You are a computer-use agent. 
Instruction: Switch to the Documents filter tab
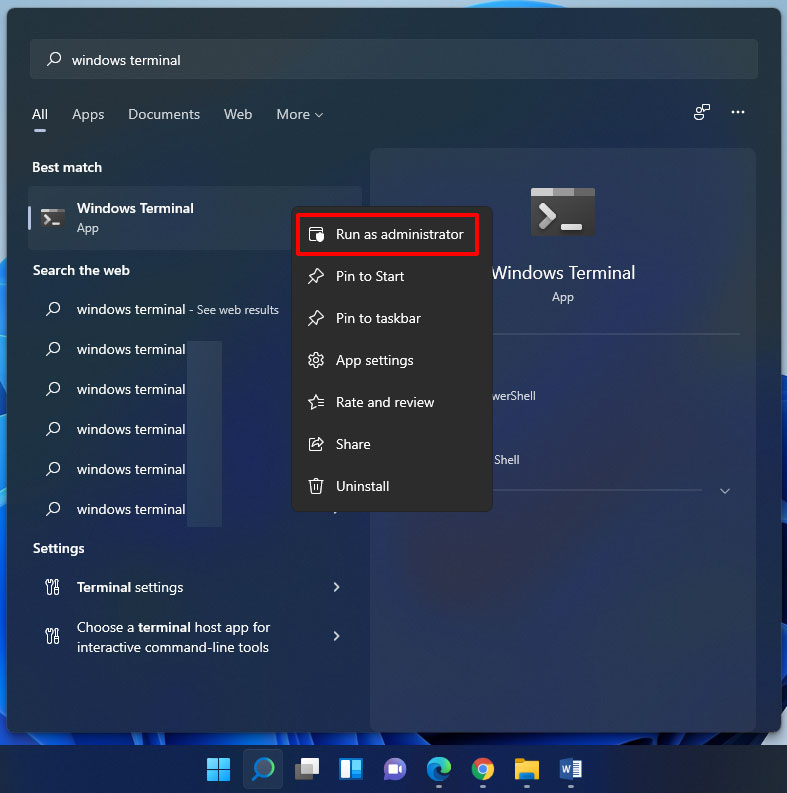[164, 114]
